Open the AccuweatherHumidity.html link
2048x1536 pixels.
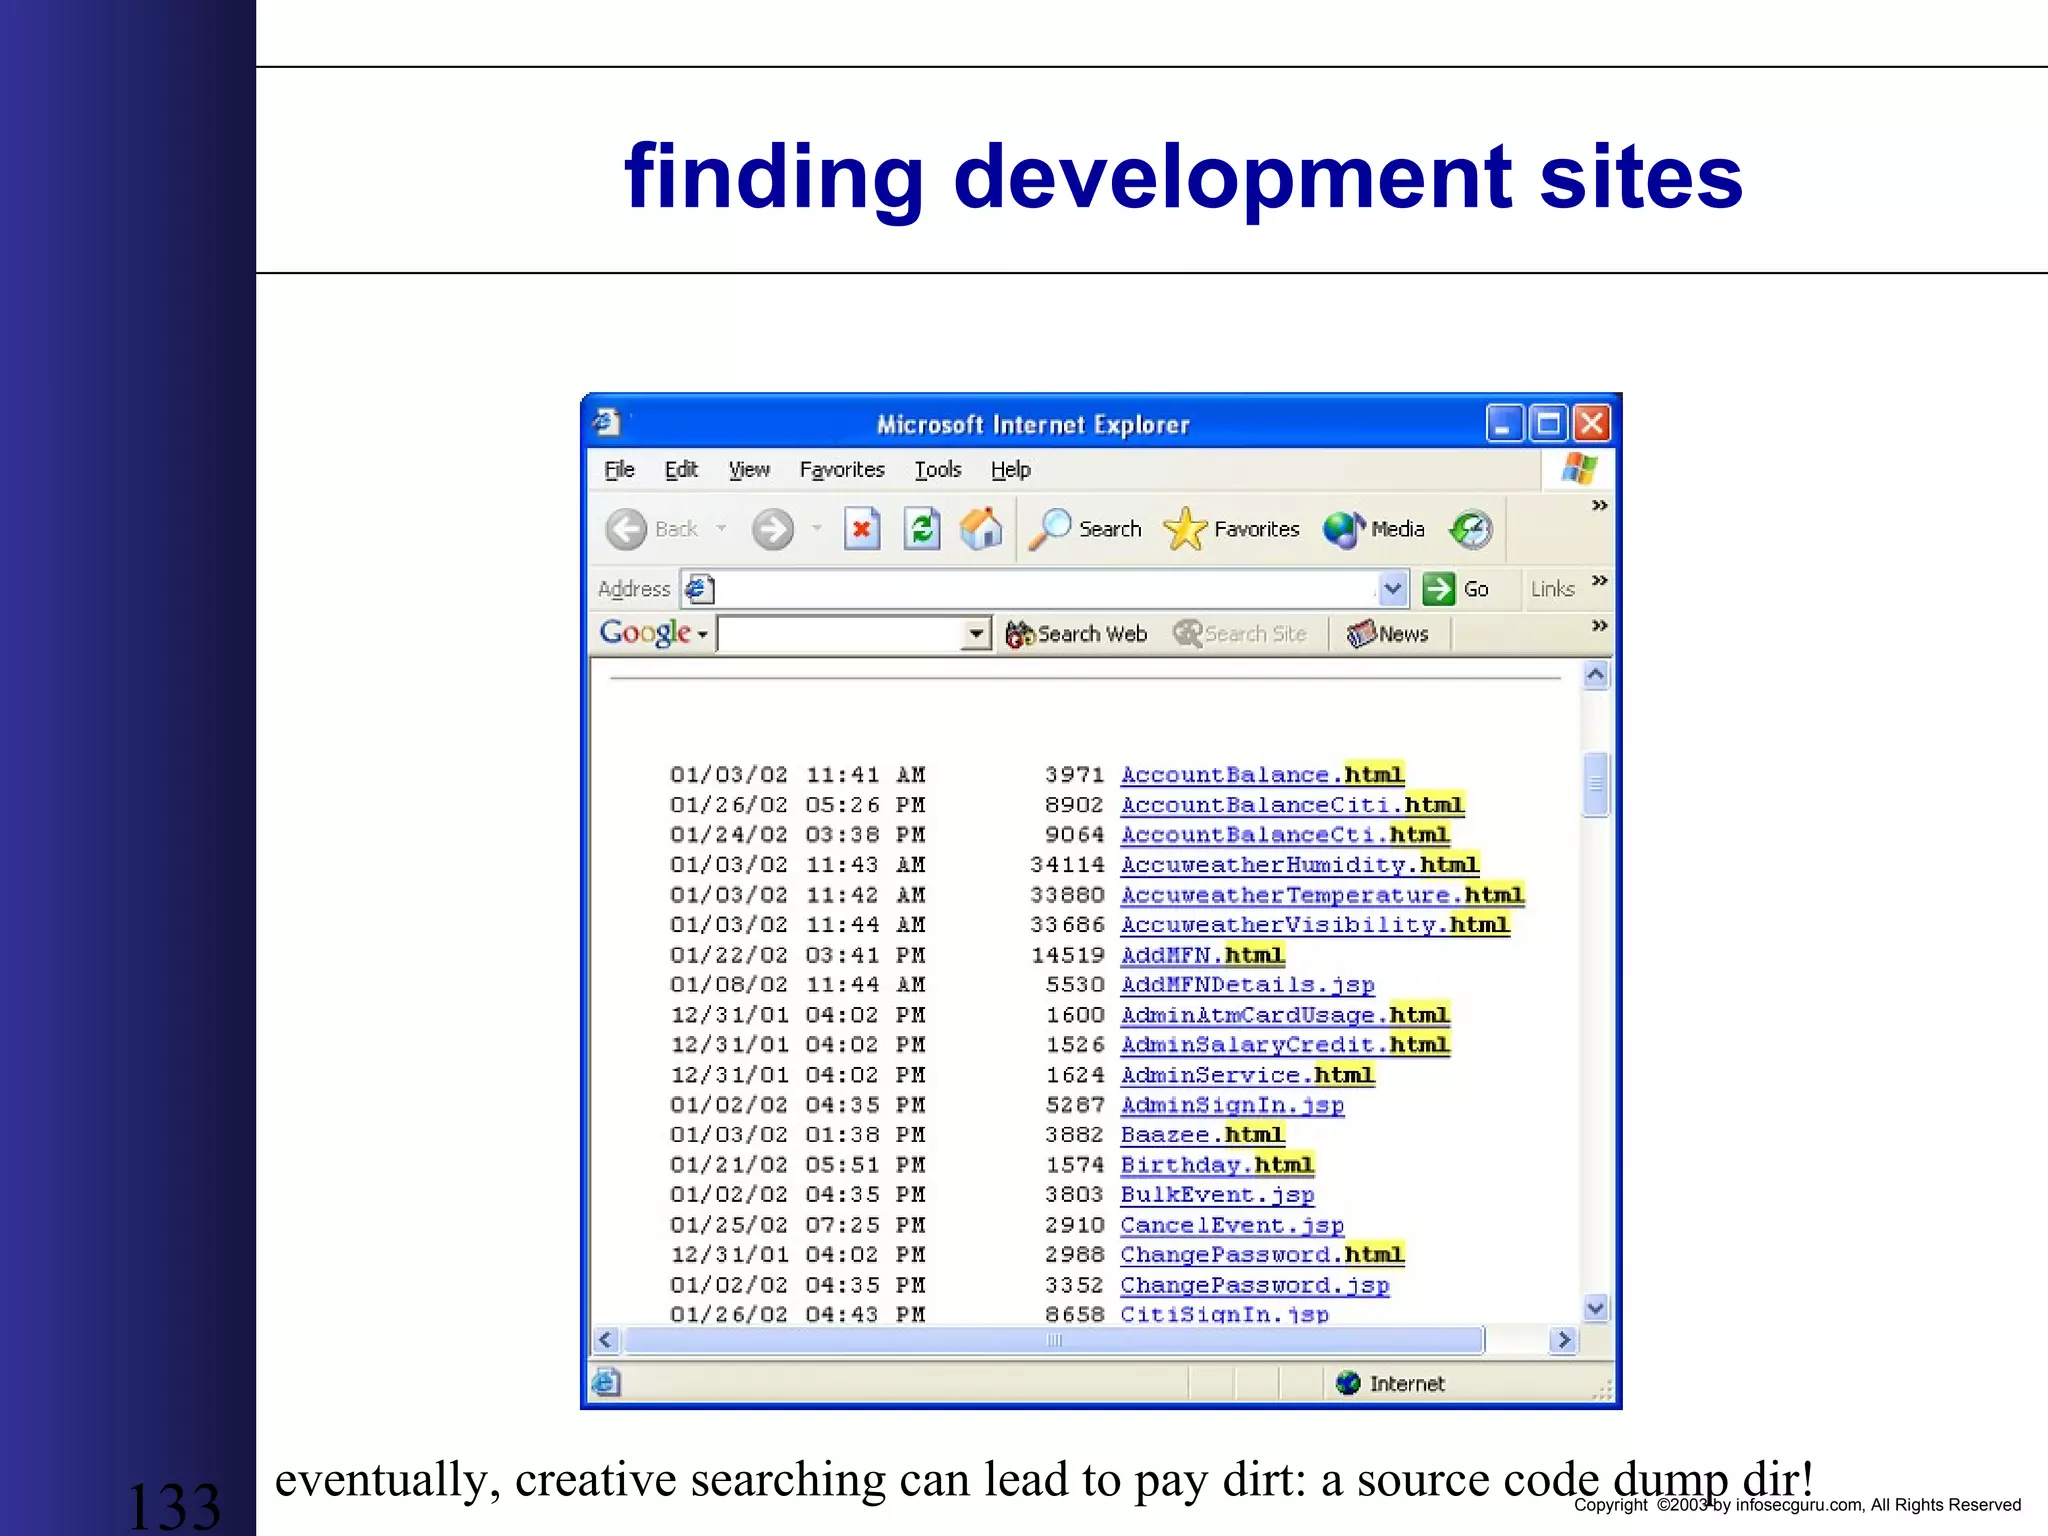click(x=1300, y=864)
